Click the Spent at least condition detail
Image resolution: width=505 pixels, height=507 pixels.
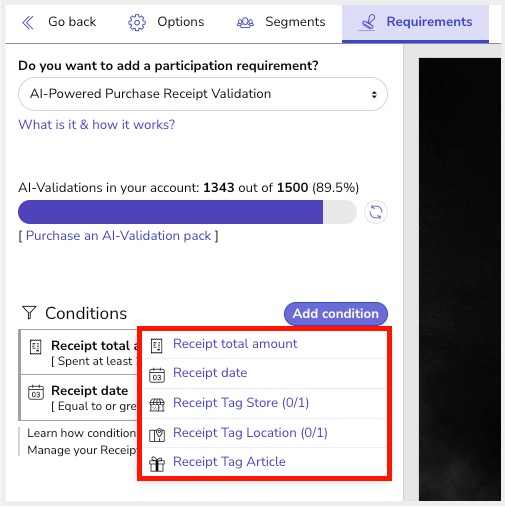point(94,361)
